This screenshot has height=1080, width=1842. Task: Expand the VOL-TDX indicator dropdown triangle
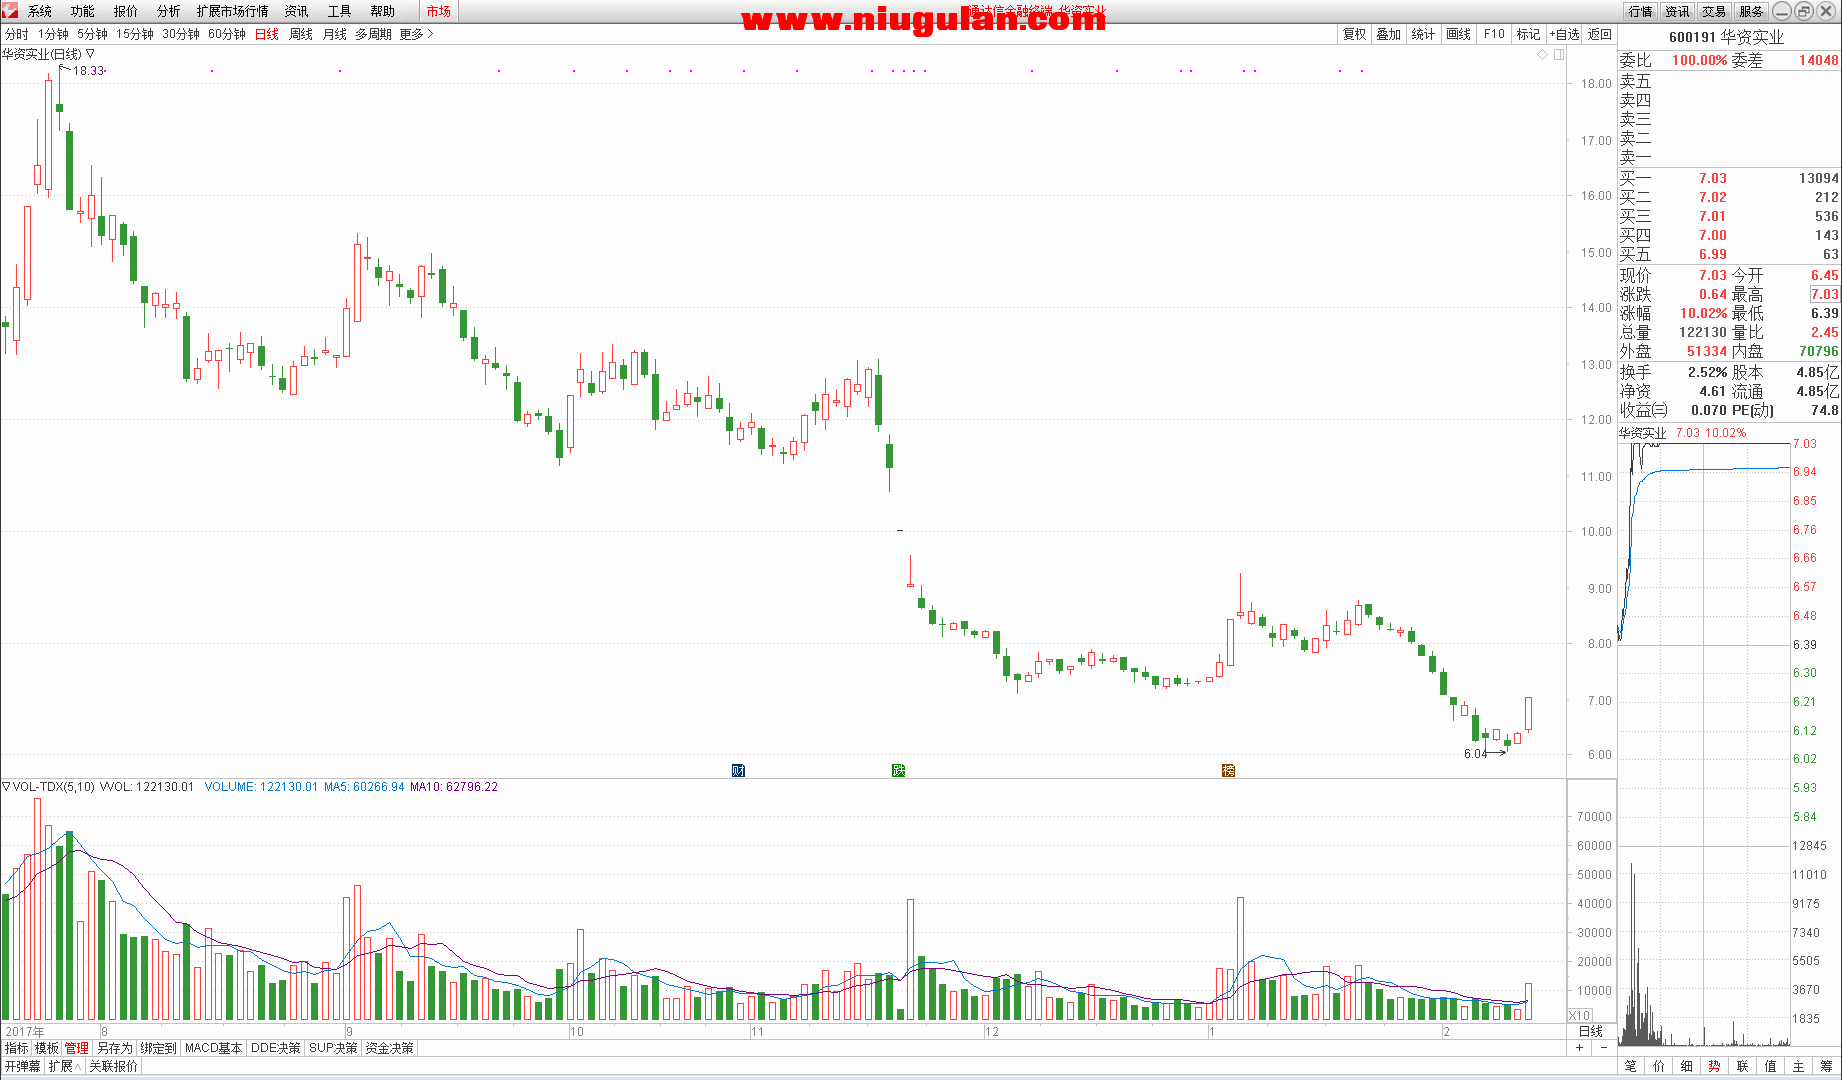6,787
